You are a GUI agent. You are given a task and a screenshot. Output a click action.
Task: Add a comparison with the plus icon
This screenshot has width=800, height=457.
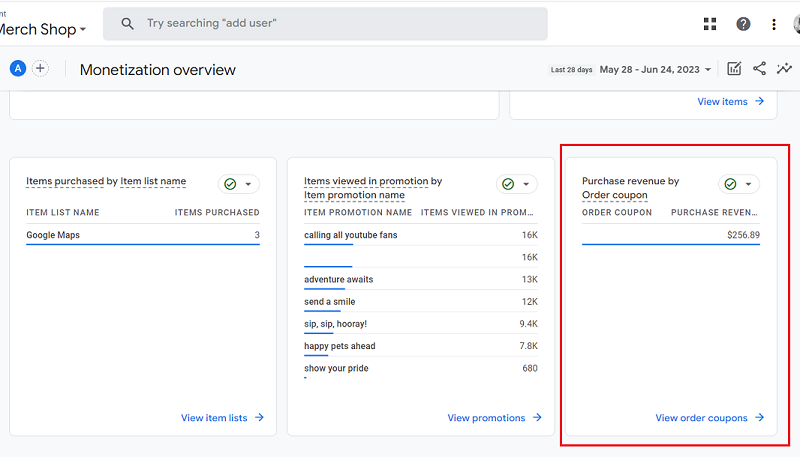[40, 68]
